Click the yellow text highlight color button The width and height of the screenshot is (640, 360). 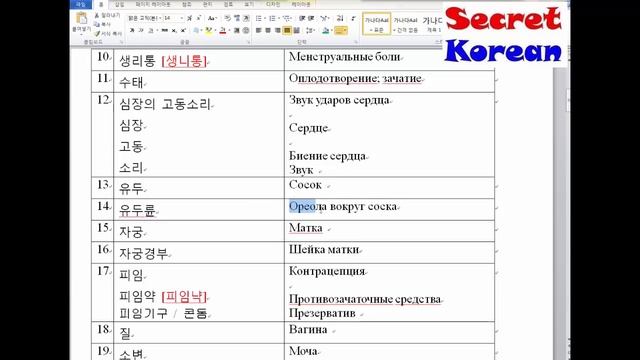(209, 31)
